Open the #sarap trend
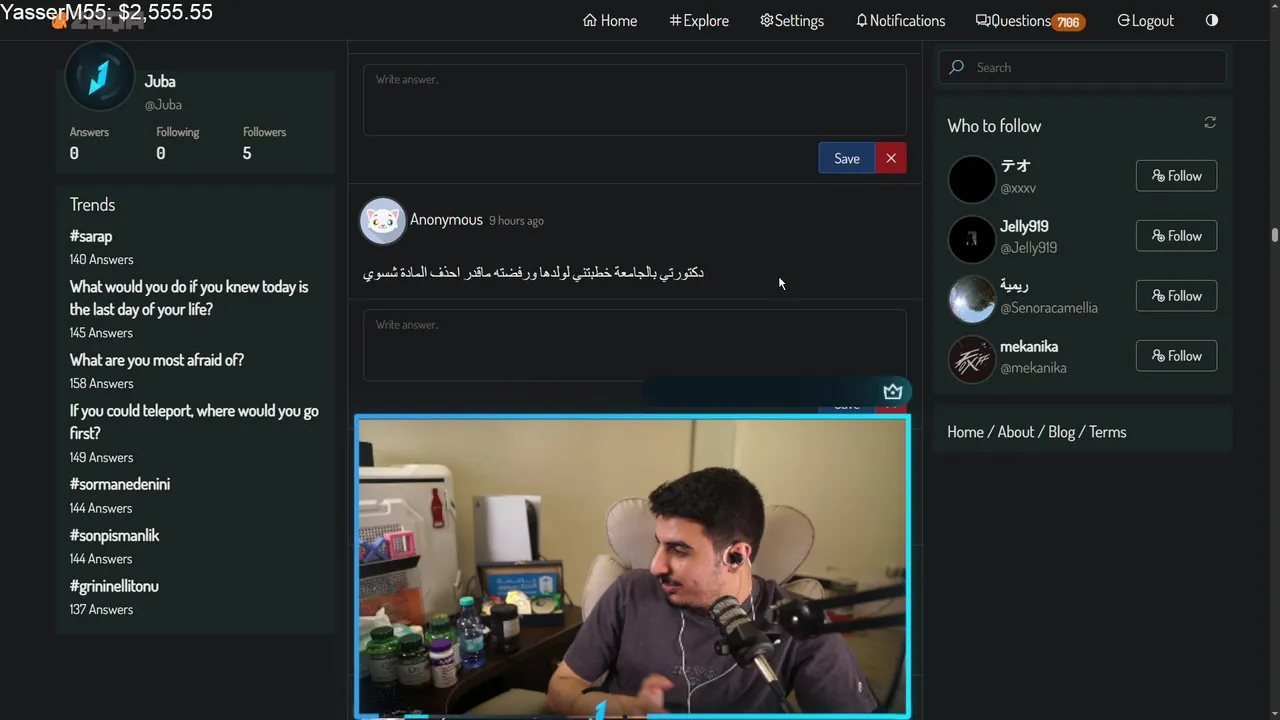Screen dimensions: 1280x720 click(91, 237)
